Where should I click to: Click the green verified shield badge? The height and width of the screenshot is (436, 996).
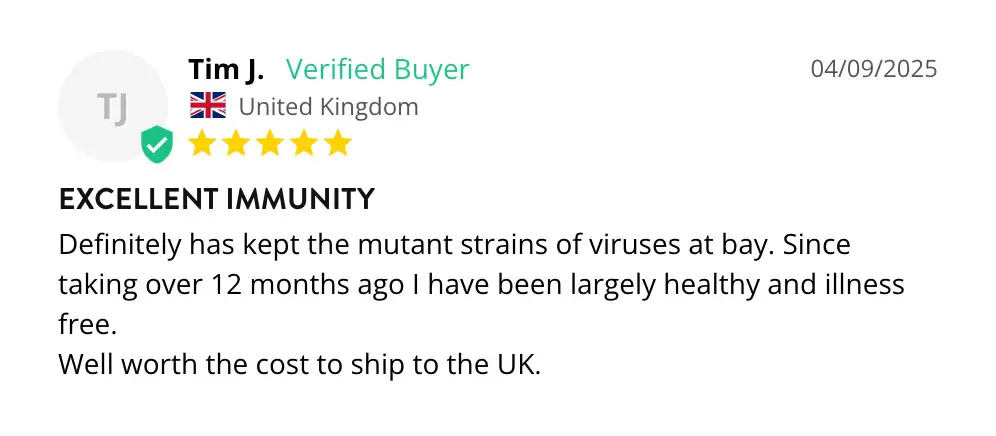(x=156, y=144)
